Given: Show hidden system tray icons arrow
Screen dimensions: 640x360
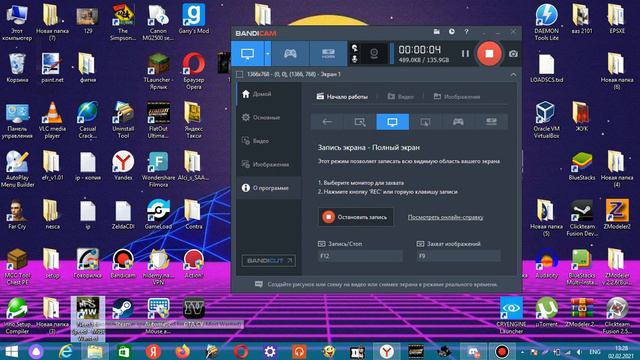Looking at the screenshot, I should tap(523, 351).
